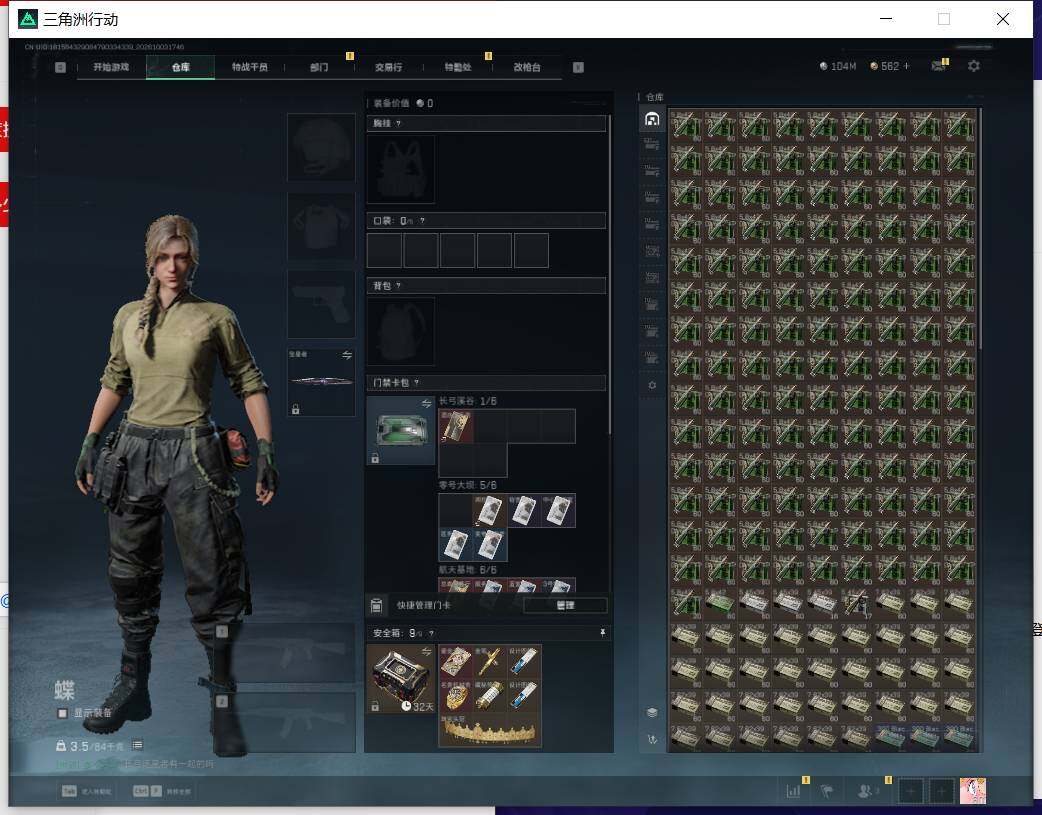Screen dimensions: 1042x815
Task: Switch to the 特战干员 tab
Action: [249, 67]
